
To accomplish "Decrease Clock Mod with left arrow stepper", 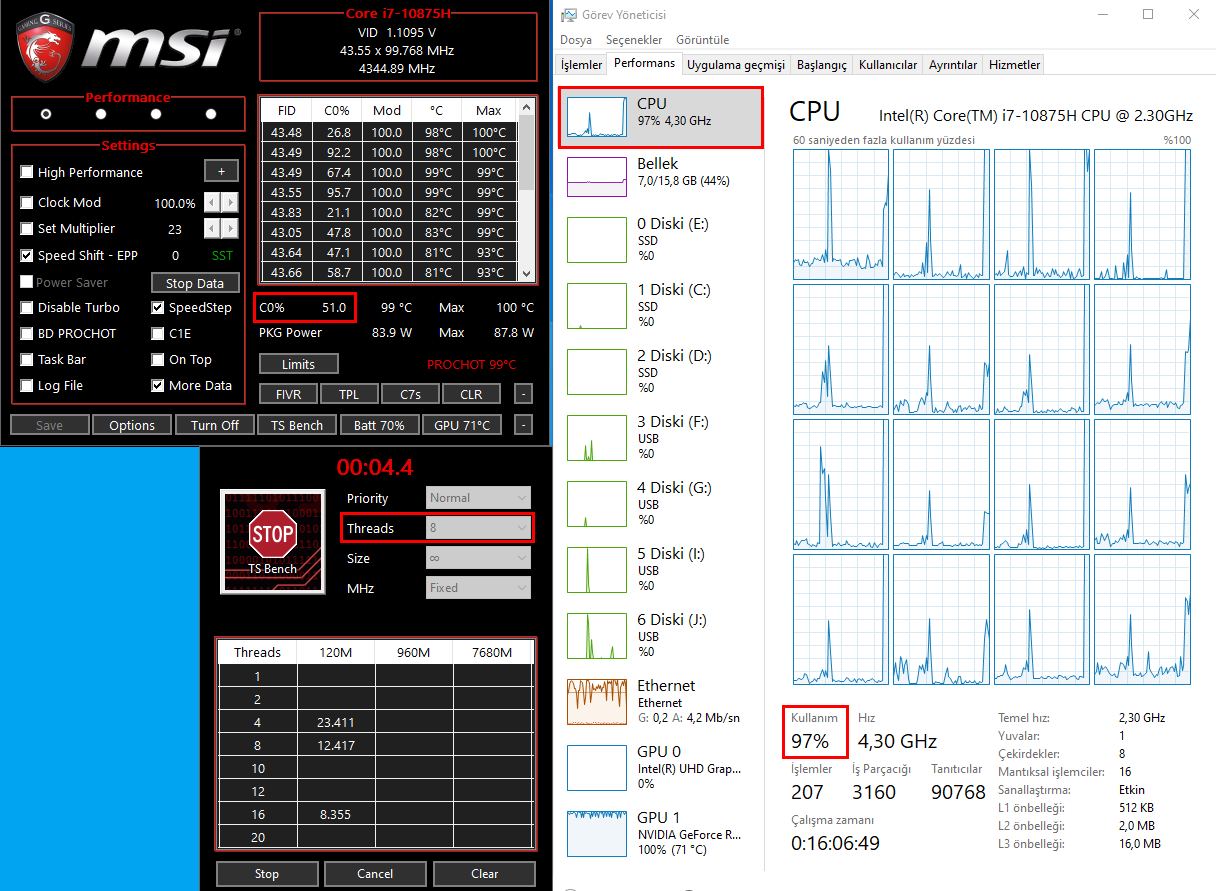I will (213, 202).
